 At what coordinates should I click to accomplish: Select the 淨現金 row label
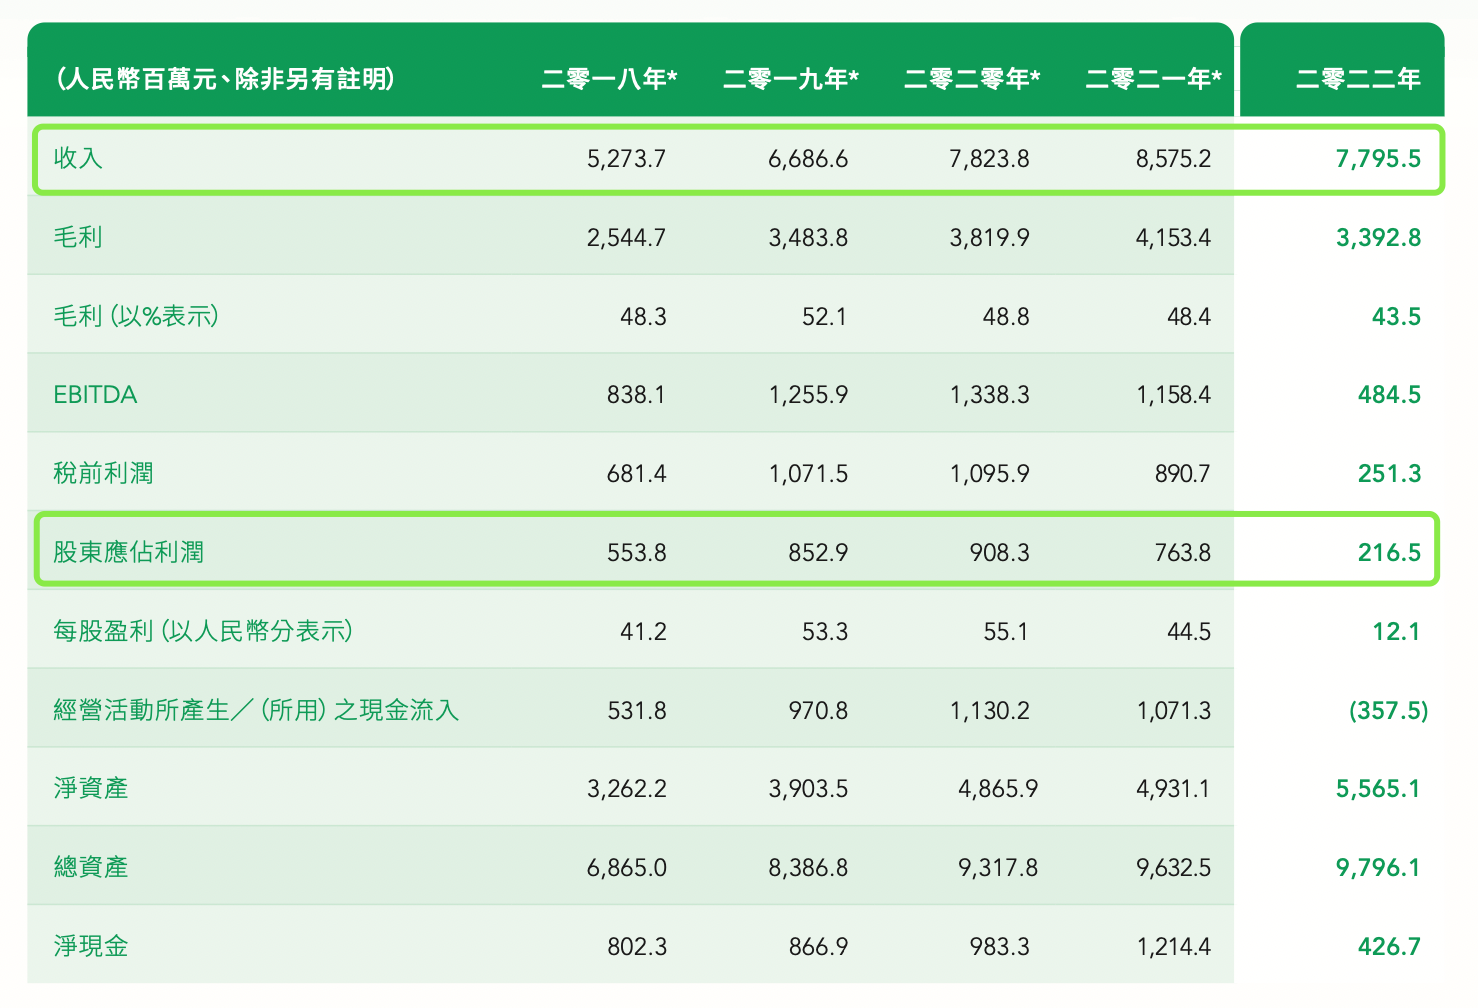click(91, 946)
